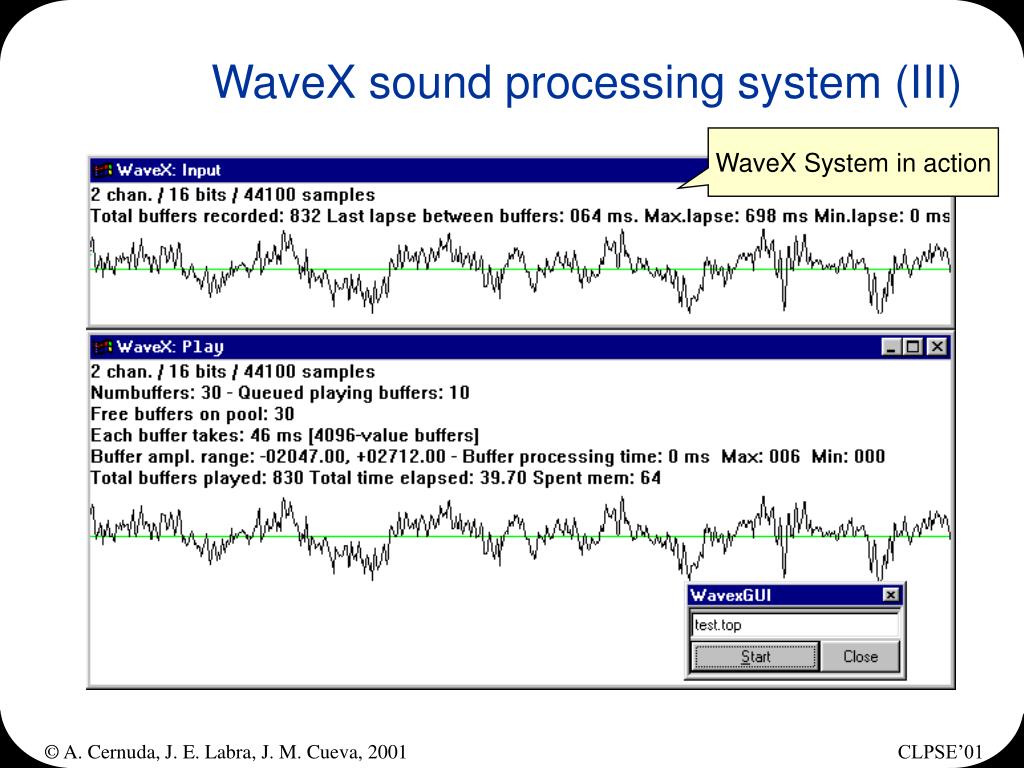Viewport: 1024px width, 768px height.
Task: Focus the test.top input field
Action: (x=795, y=625)
